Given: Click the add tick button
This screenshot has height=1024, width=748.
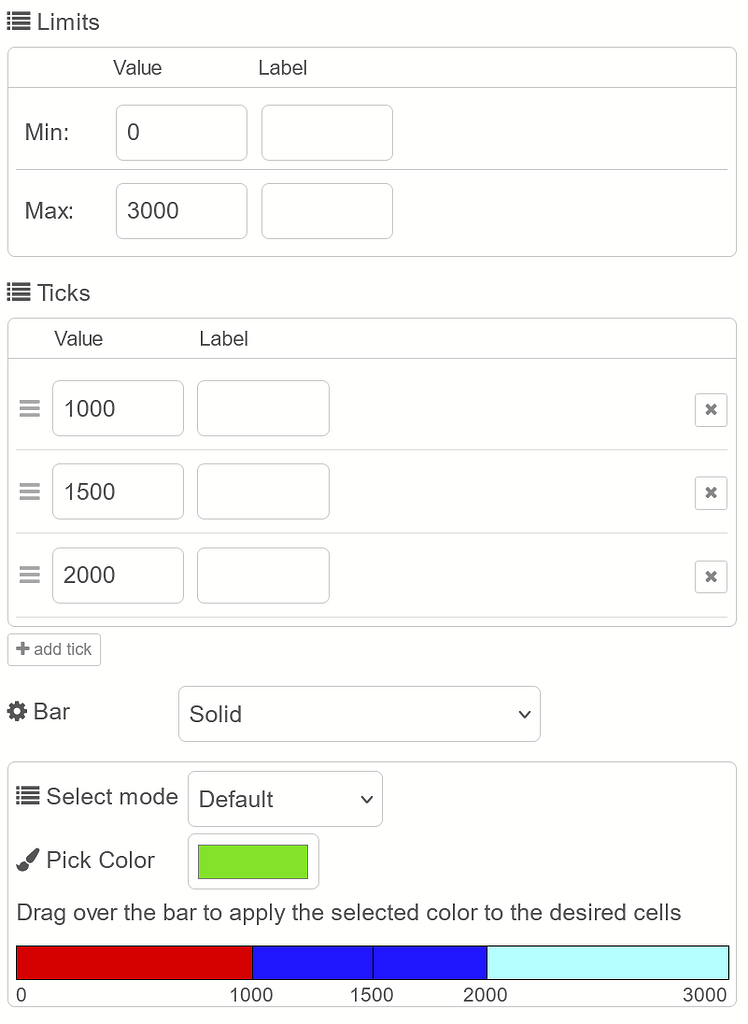Looking at the screenshot, I should pyautogui.click(x=54, y=649).
